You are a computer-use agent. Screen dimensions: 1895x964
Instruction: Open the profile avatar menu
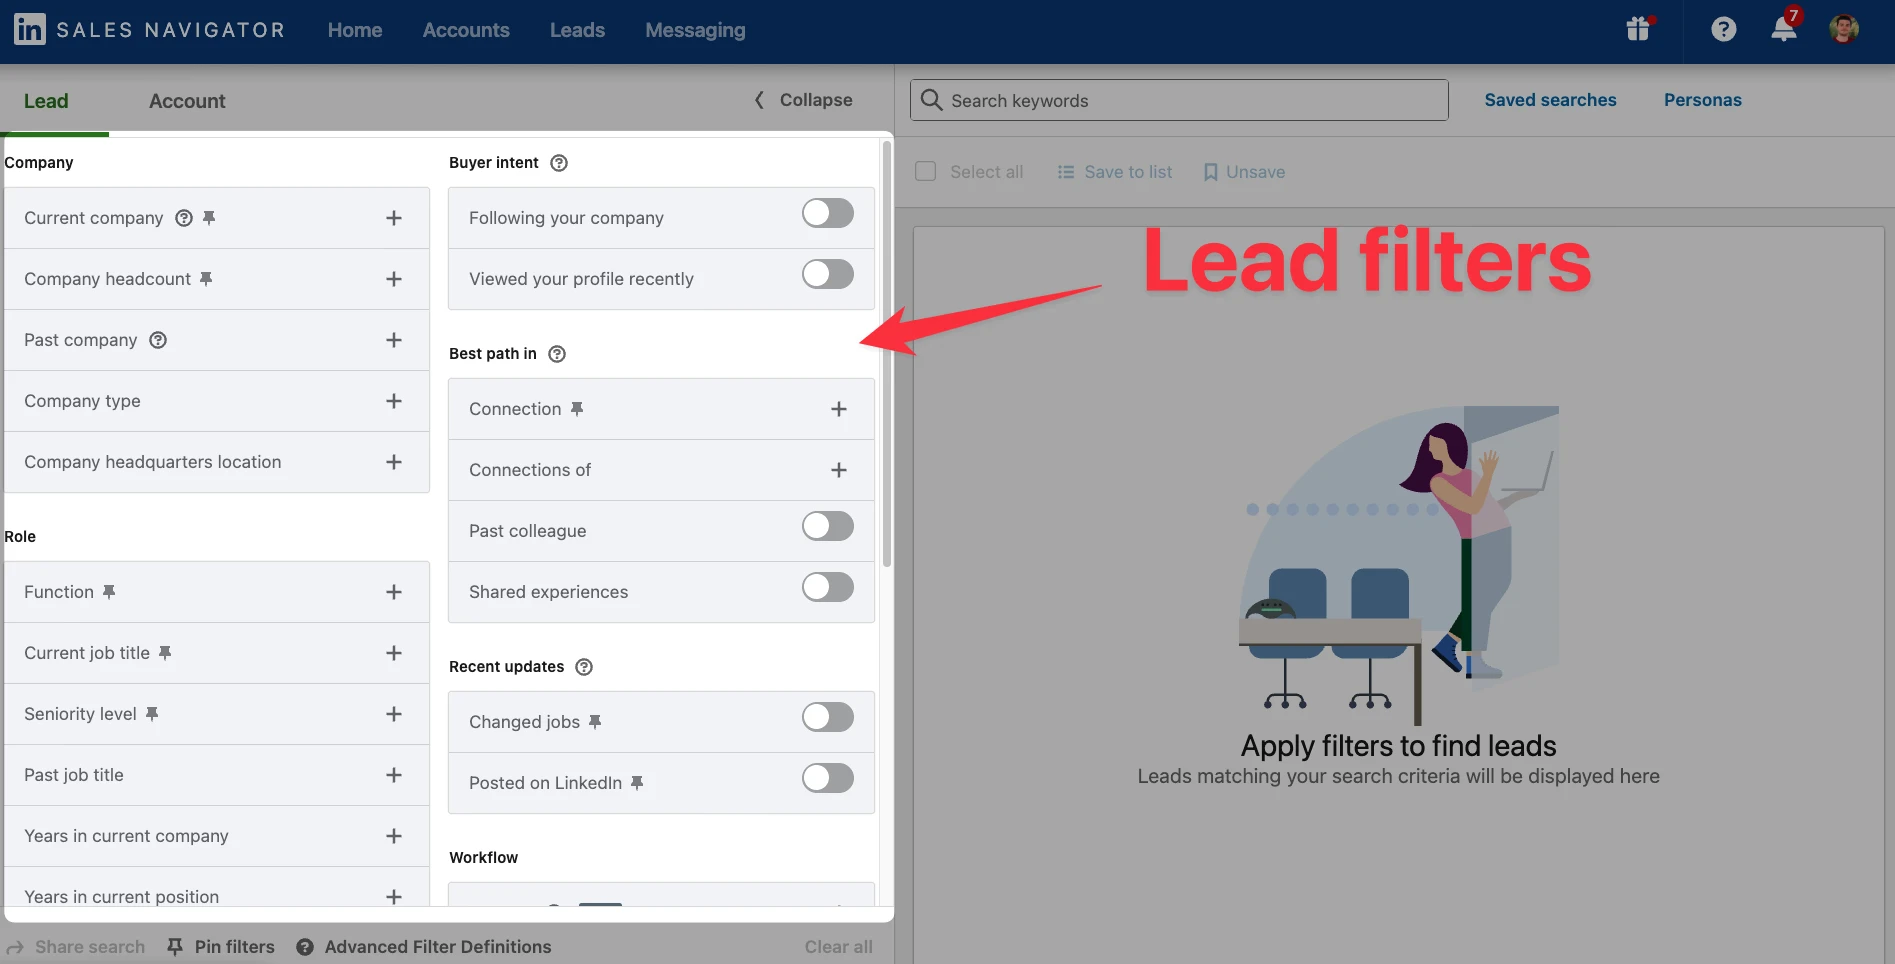[1844, 29]
